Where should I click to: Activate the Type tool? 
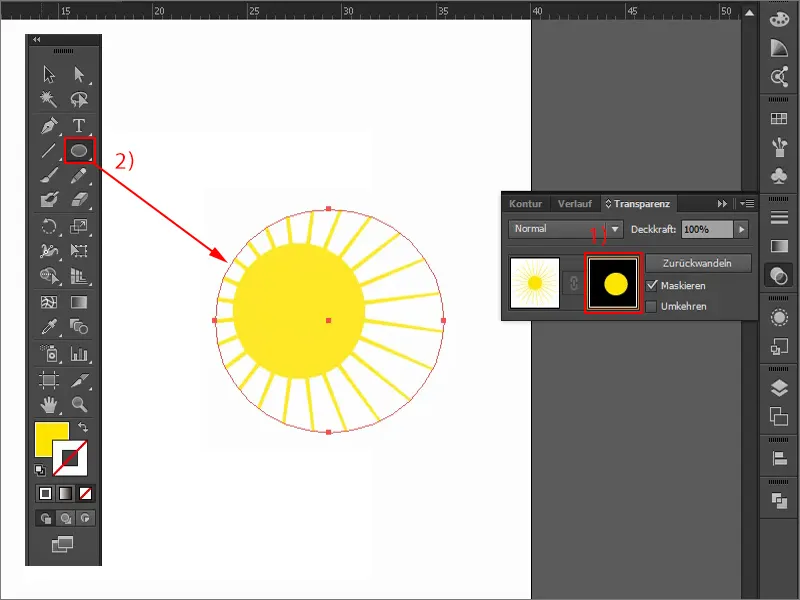pyautogui.click(x=79, y=126)
